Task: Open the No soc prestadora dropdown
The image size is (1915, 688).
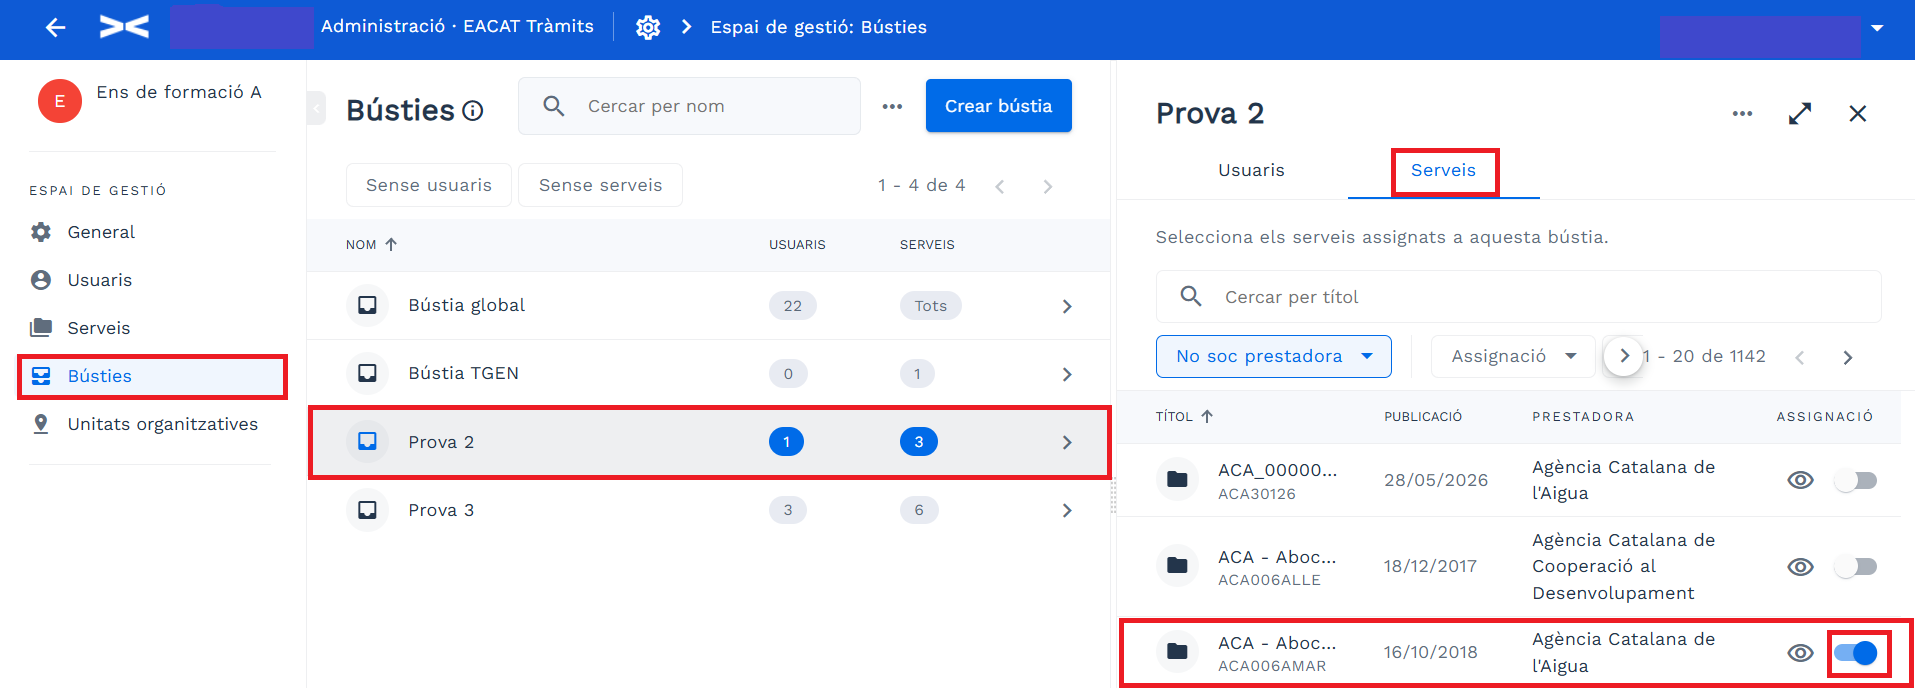Action: click(1273, 357)
